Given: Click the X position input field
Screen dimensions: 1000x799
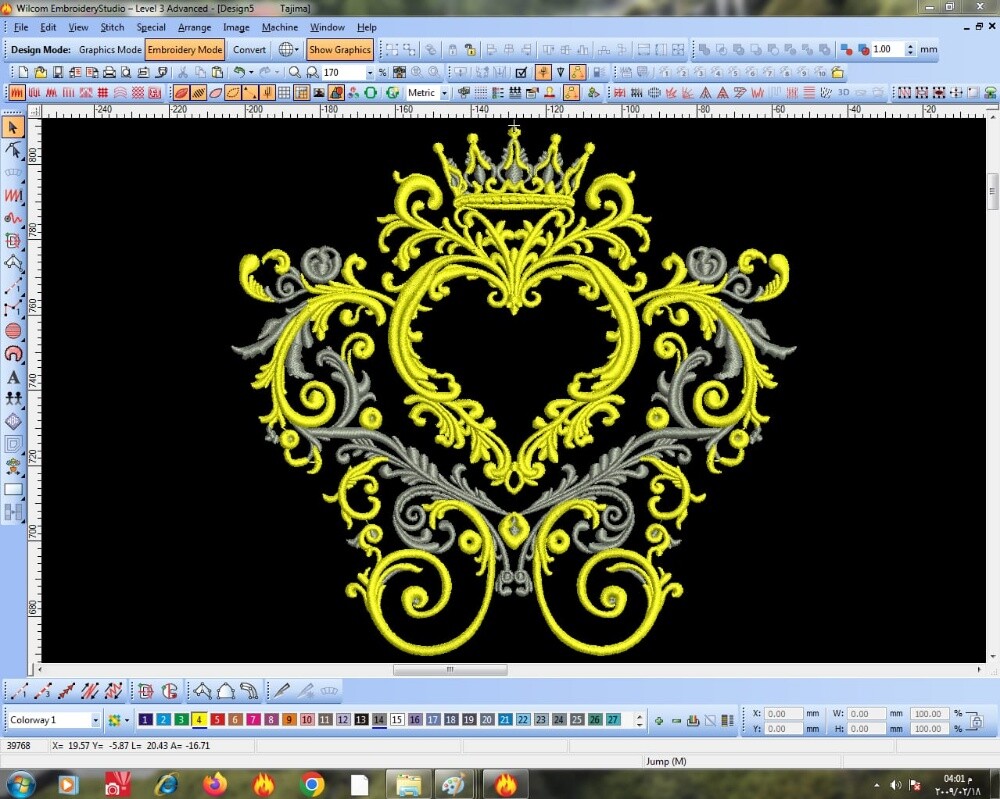Looking at the screenshot, I should click(x=783, y=714).
